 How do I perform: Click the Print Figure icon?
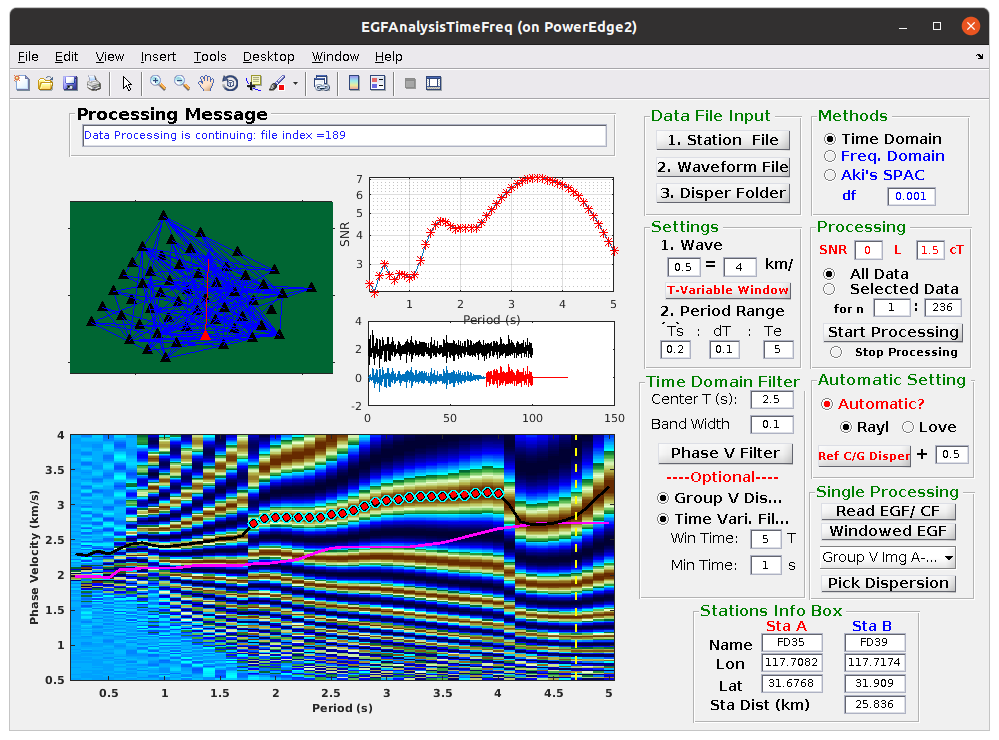[94, 83]
